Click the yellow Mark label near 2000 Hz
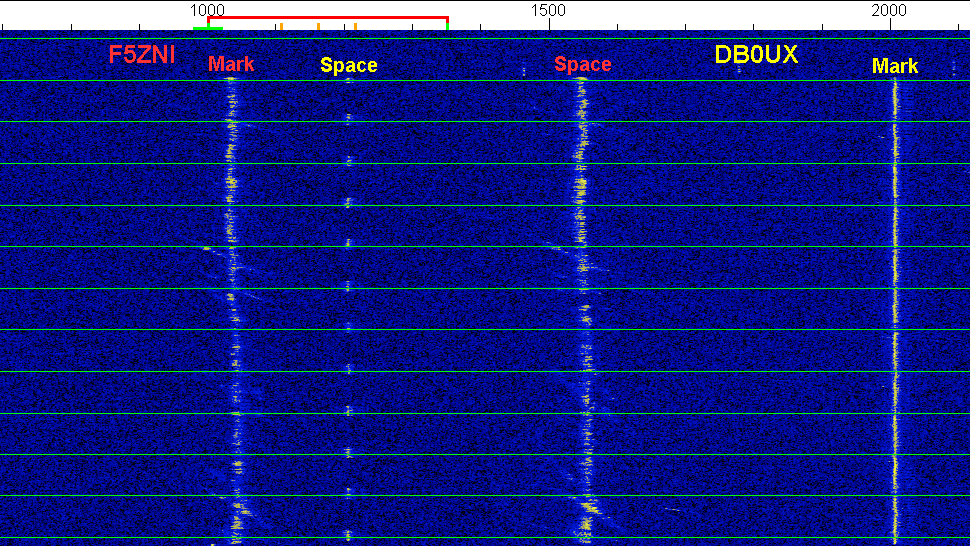 (895, 66)
